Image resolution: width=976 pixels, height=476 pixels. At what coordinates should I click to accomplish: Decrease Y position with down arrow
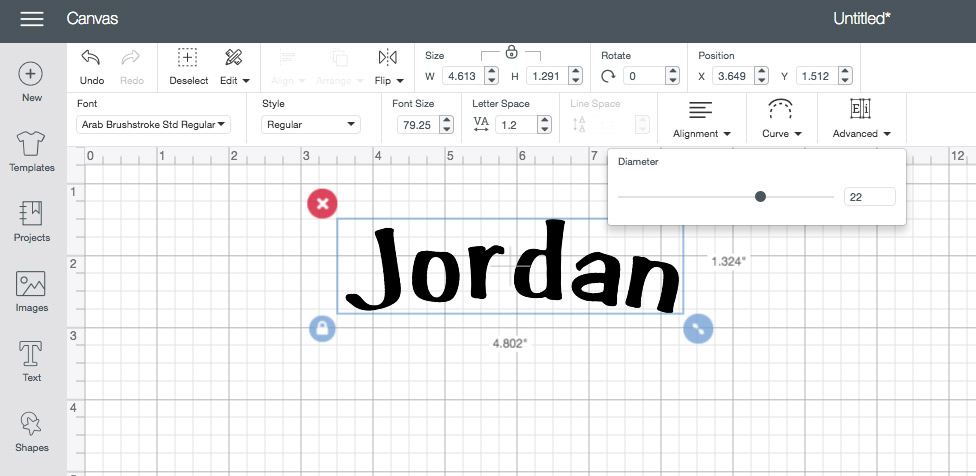846,81
